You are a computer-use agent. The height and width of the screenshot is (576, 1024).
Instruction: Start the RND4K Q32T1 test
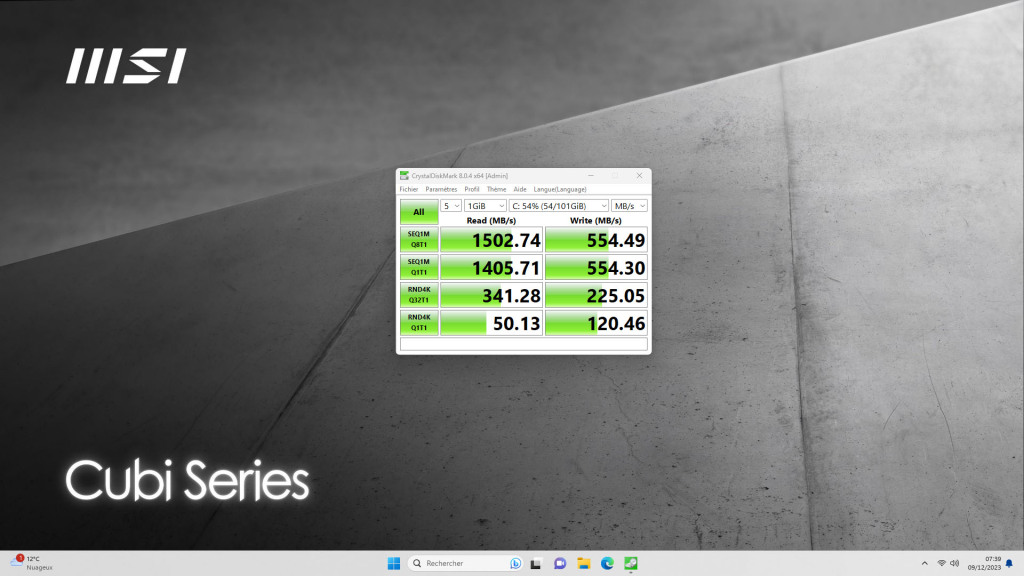[419, 295]
